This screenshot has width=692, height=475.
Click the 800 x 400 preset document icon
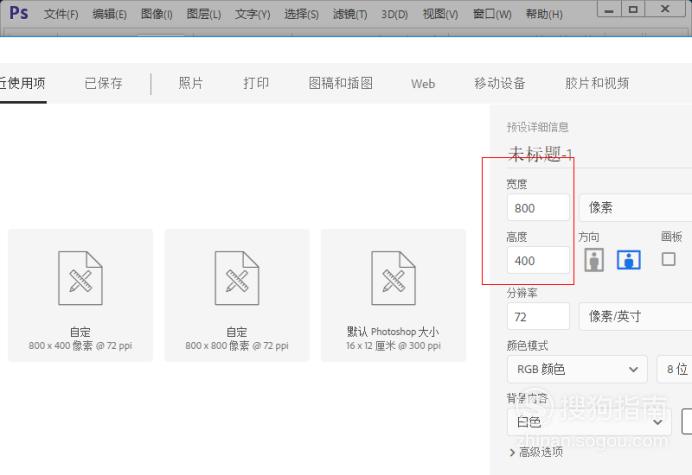click(80, 278)
